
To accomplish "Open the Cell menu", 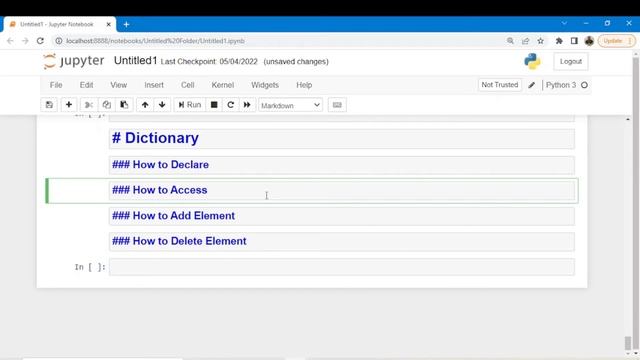I will click(187, 85).
